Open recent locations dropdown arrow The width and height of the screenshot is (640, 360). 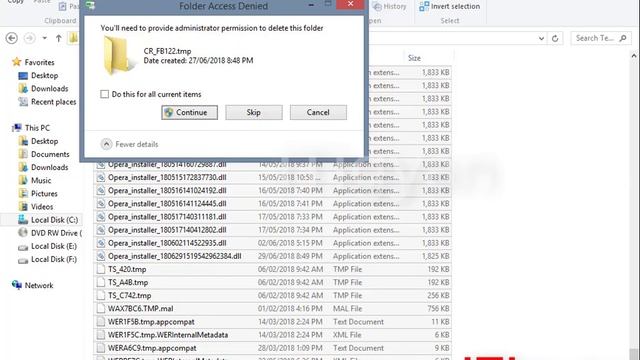44,38
